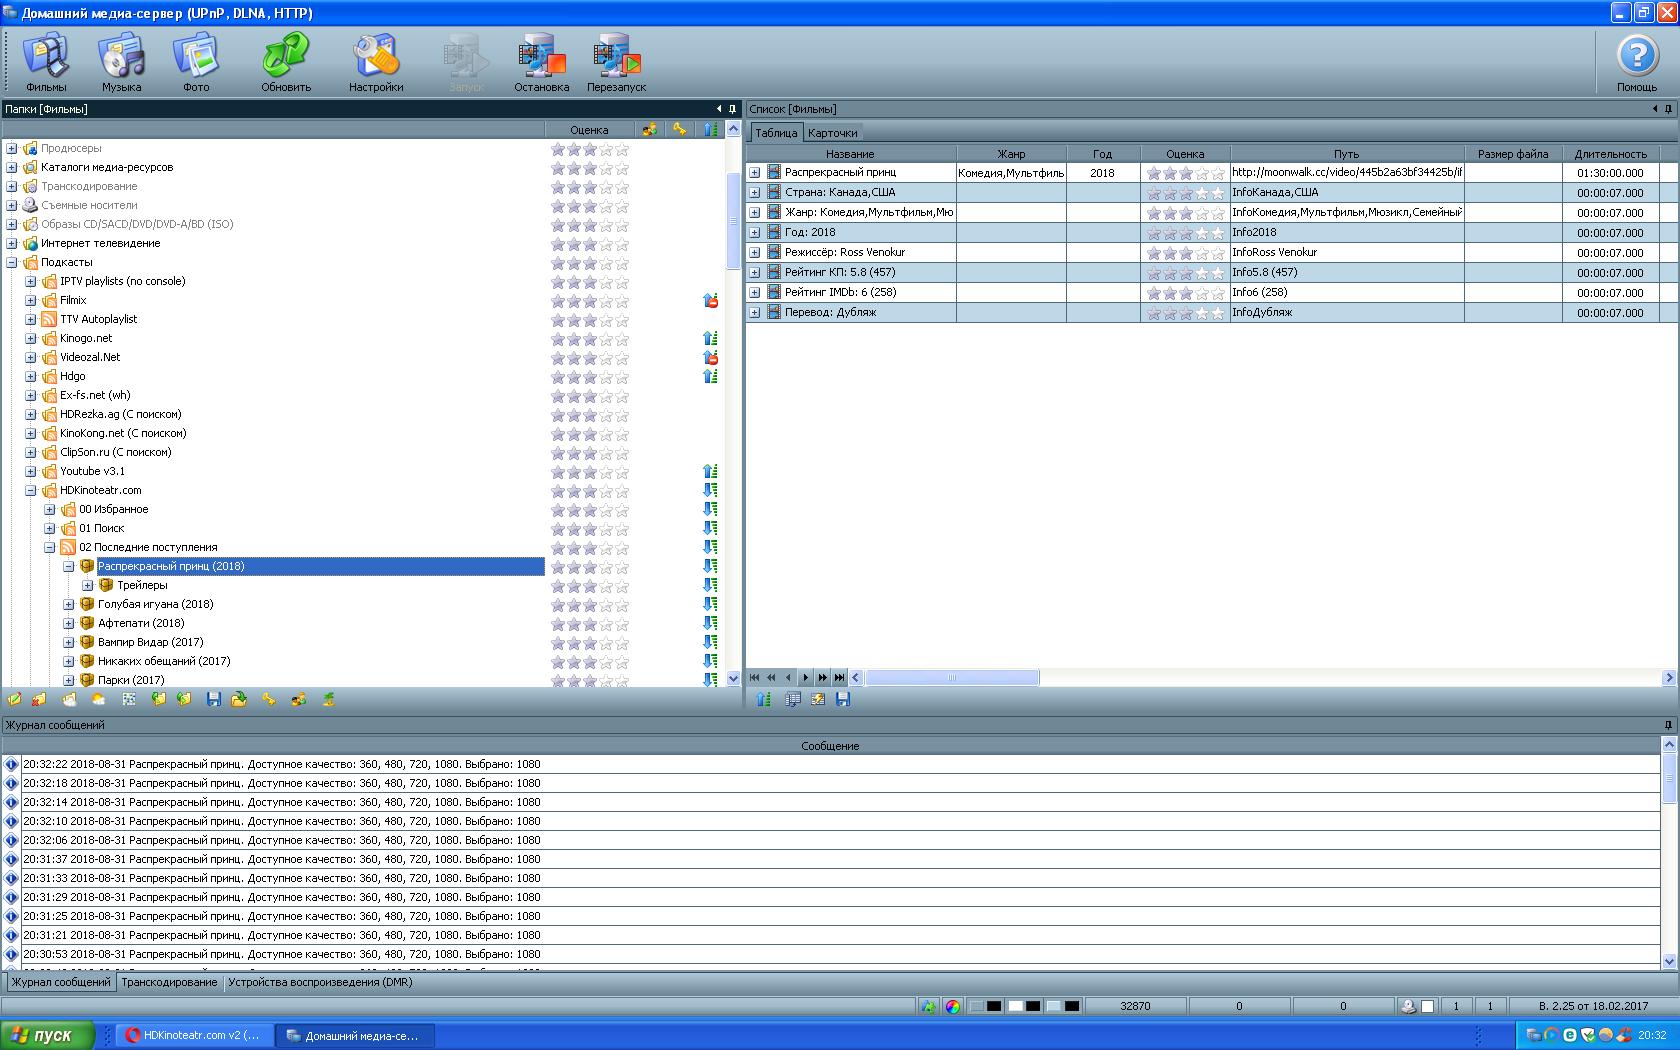Select the Фото (Photo) toolbar icon
The image size is (1680, 1050).
tap(196, 62)
